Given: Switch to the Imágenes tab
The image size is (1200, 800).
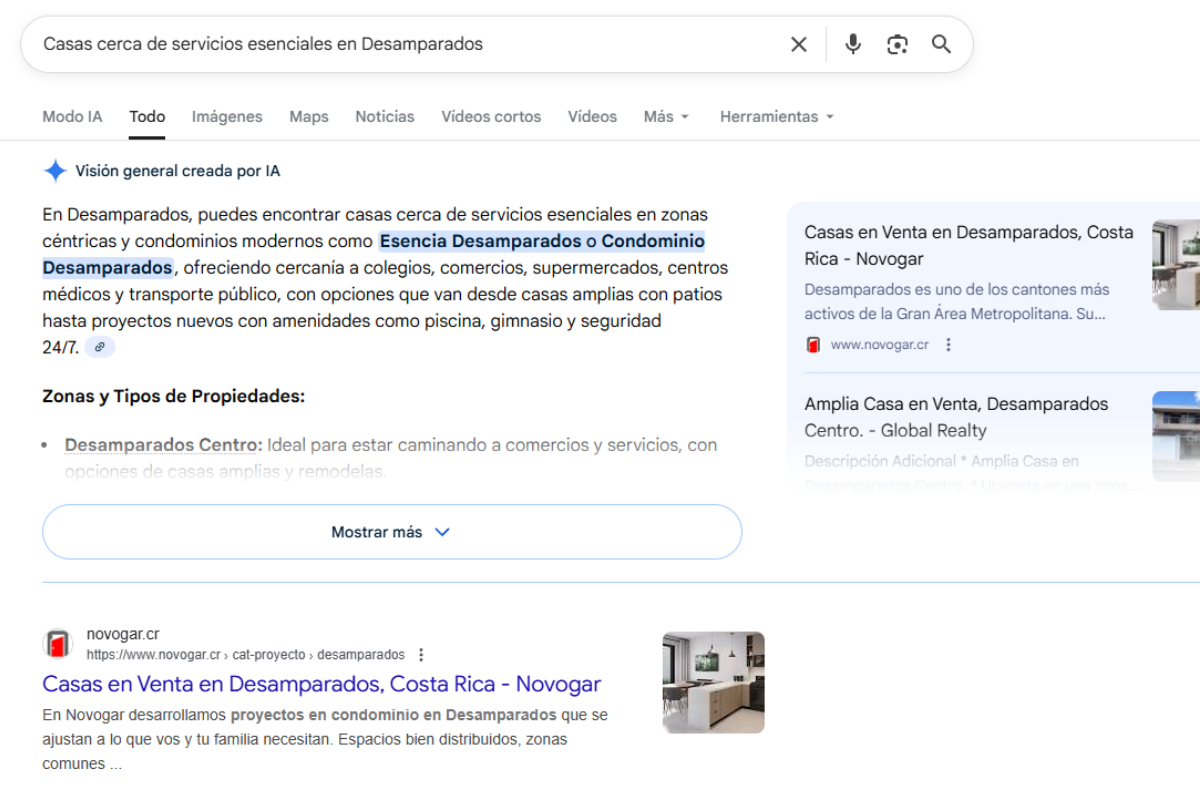Looking at the screenshot, I should 227,117.
